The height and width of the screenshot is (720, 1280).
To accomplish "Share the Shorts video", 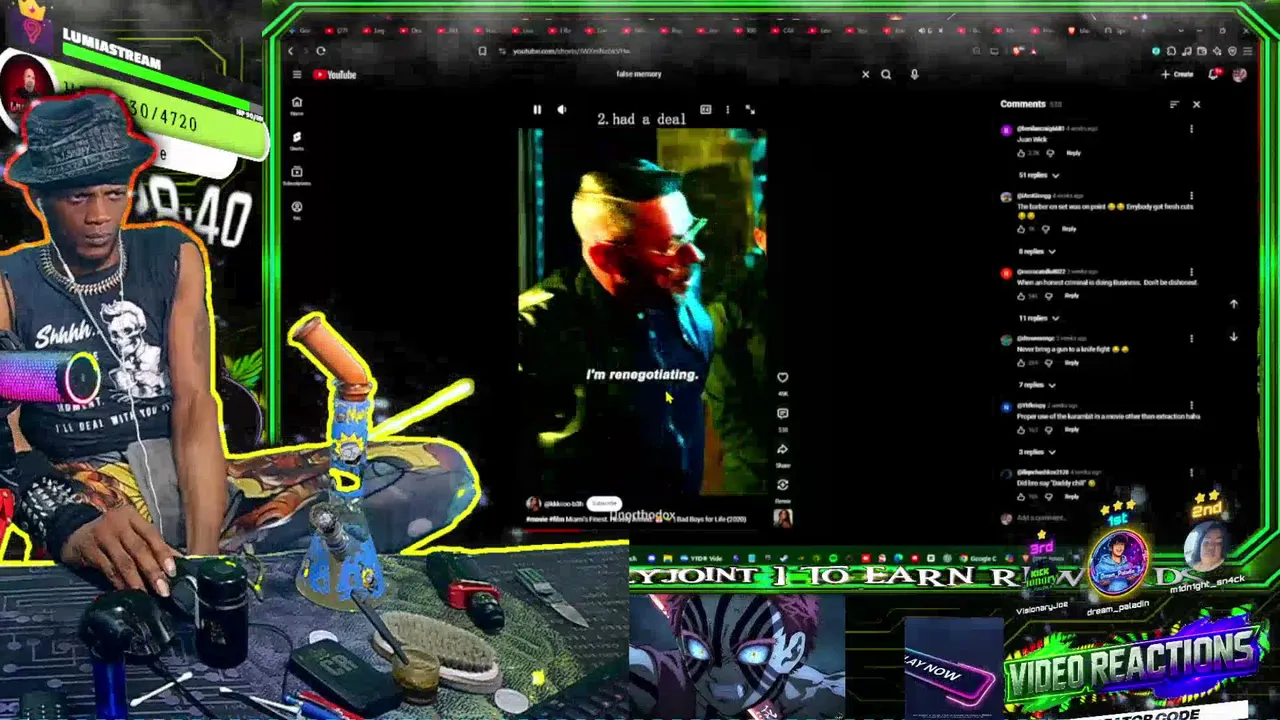I will (x=783, y=449).
